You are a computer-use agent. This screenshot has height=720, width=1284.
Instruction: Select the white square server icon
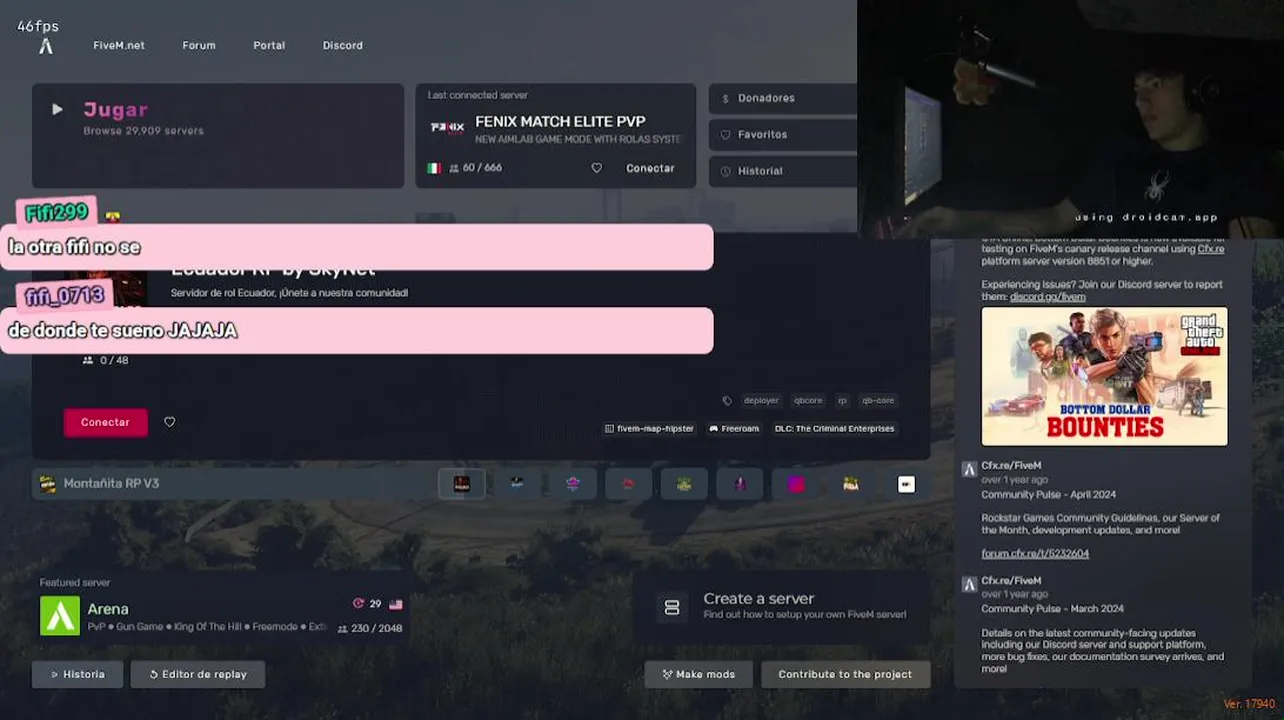coord(906,484)
